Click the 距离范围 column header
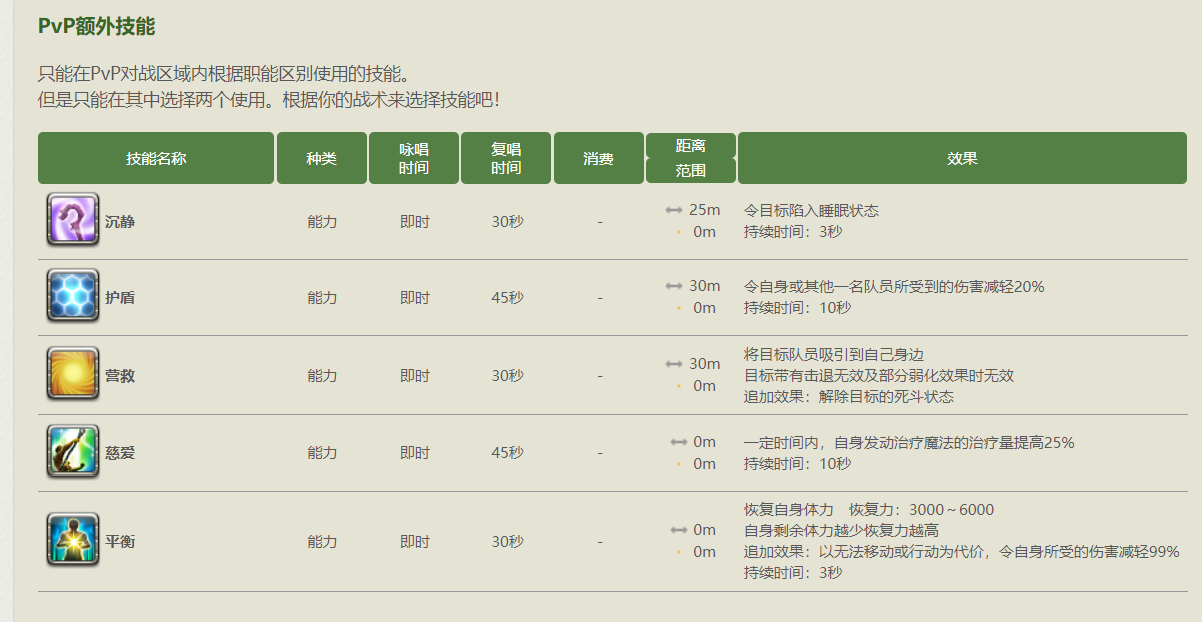 point(691,158)
